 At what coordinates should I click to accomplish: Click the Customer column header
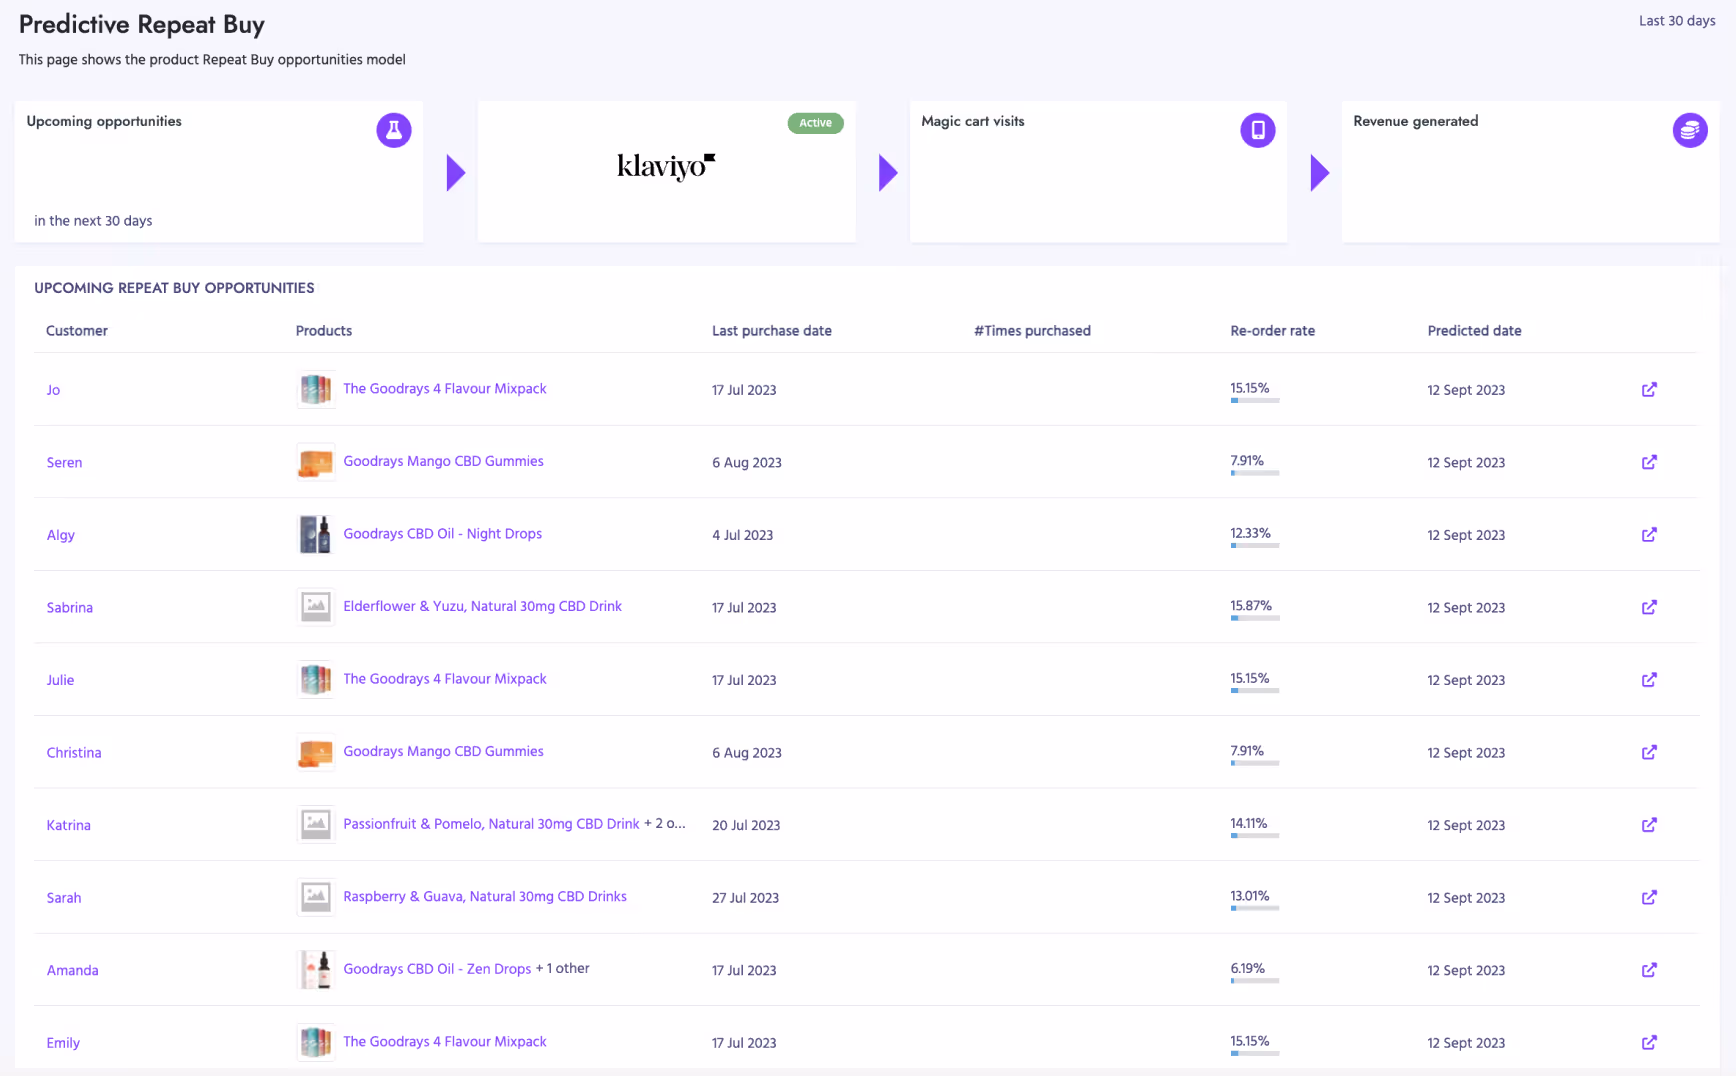[x=77, y=331]
